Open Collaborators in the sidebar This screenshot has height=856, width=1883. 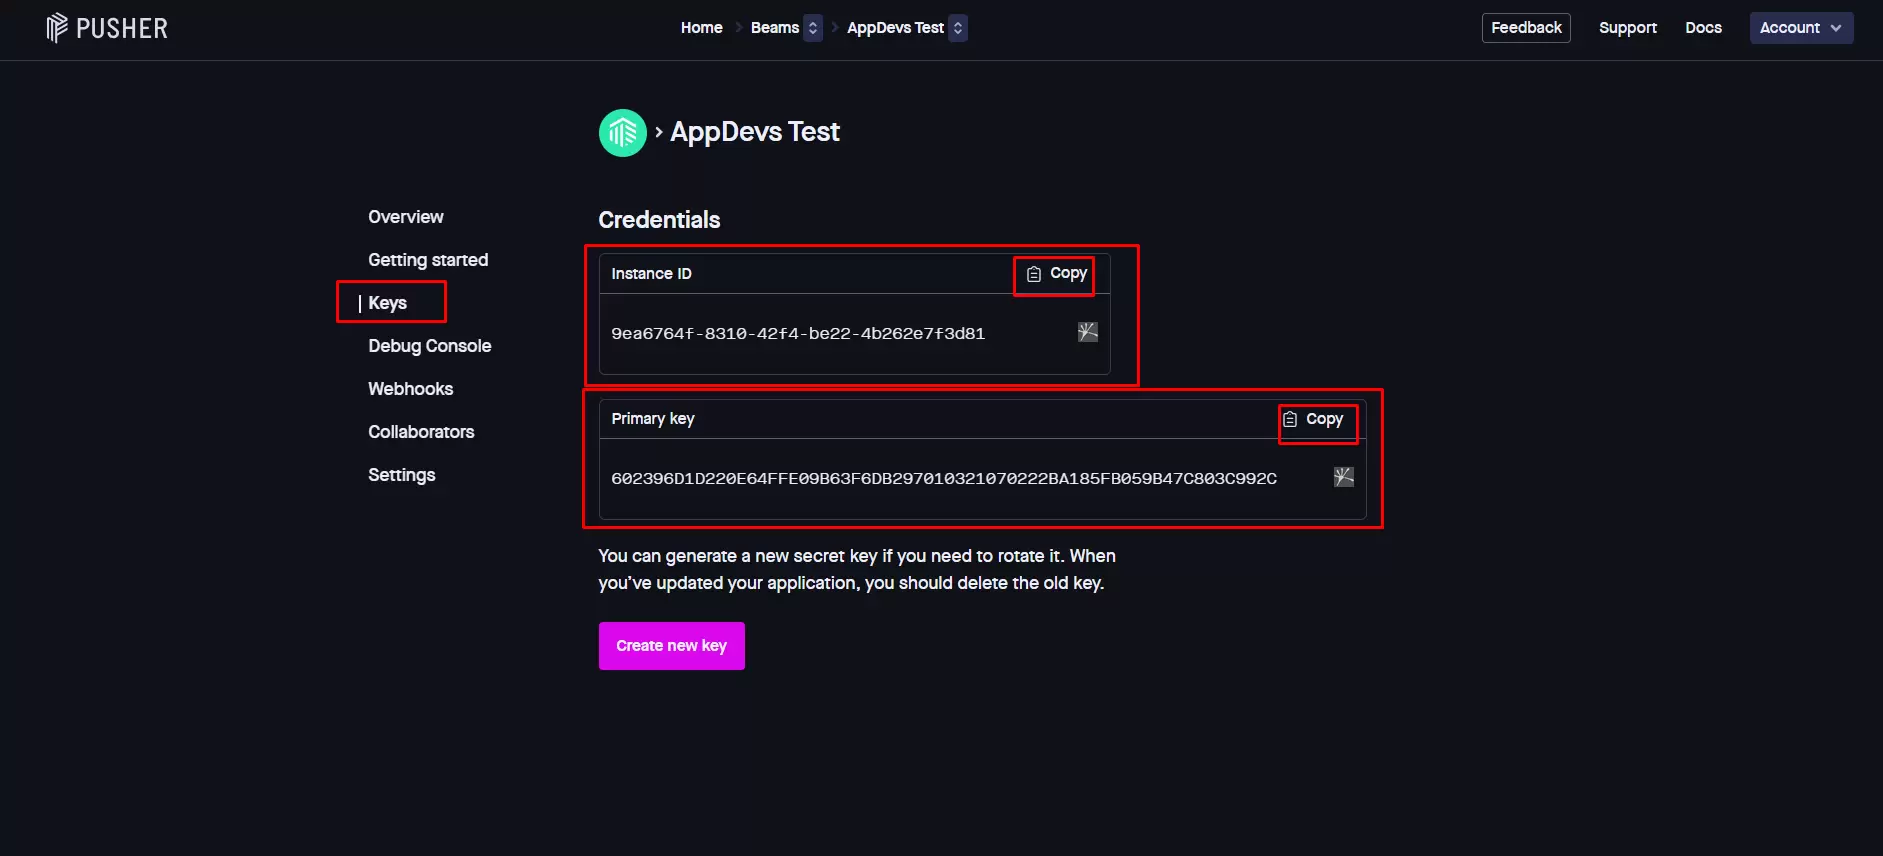click(x=421, y=432)
